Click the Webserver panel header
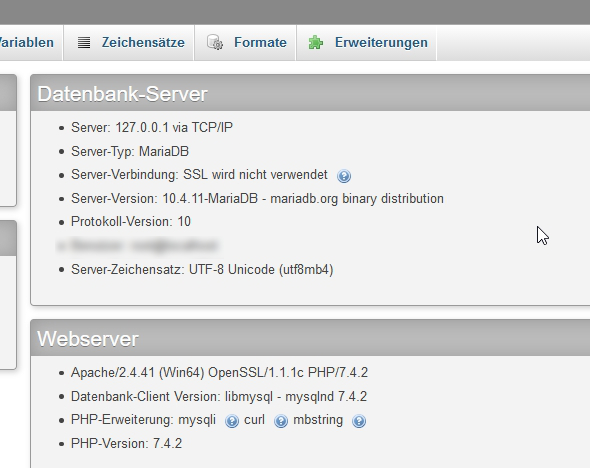590x468 pixels. pyautogui.click(x=310, y=338)
